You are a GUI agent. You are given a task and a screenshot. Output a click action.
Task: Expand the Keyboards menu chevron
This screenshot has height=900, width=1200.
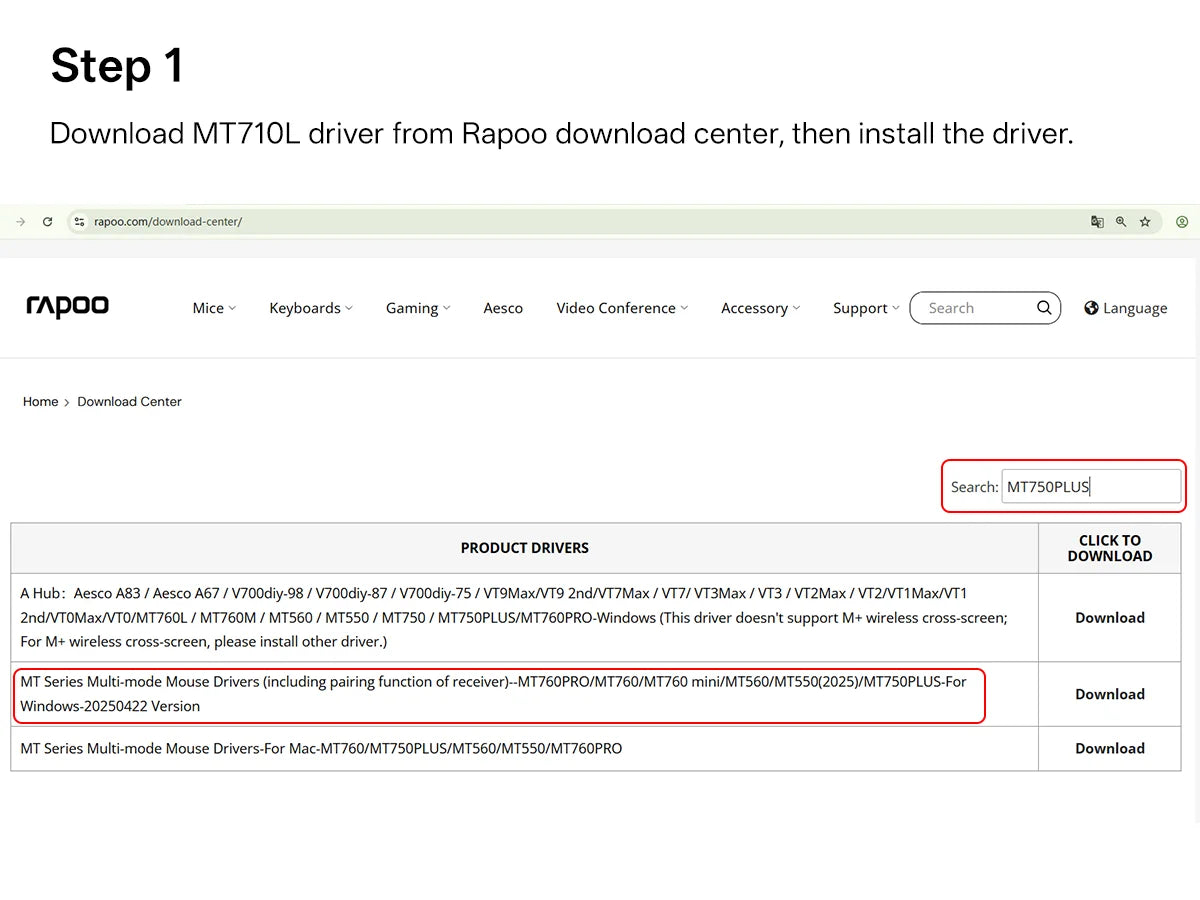coord(349,308)
